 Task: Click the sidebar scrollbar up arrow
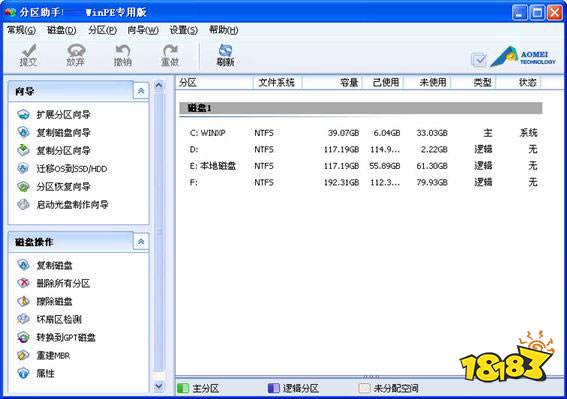pos(158,85)
